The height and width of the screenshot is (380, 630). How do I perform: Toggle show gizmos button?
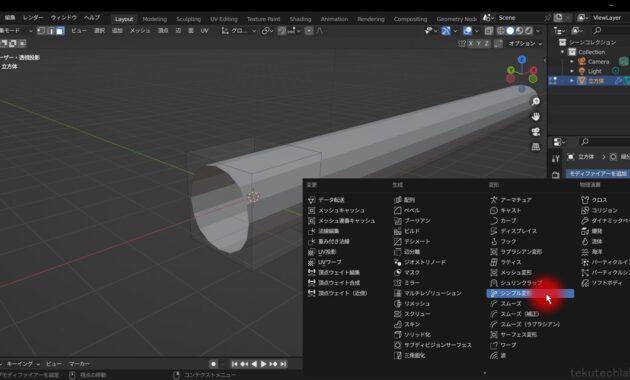(x=446, y=31)
